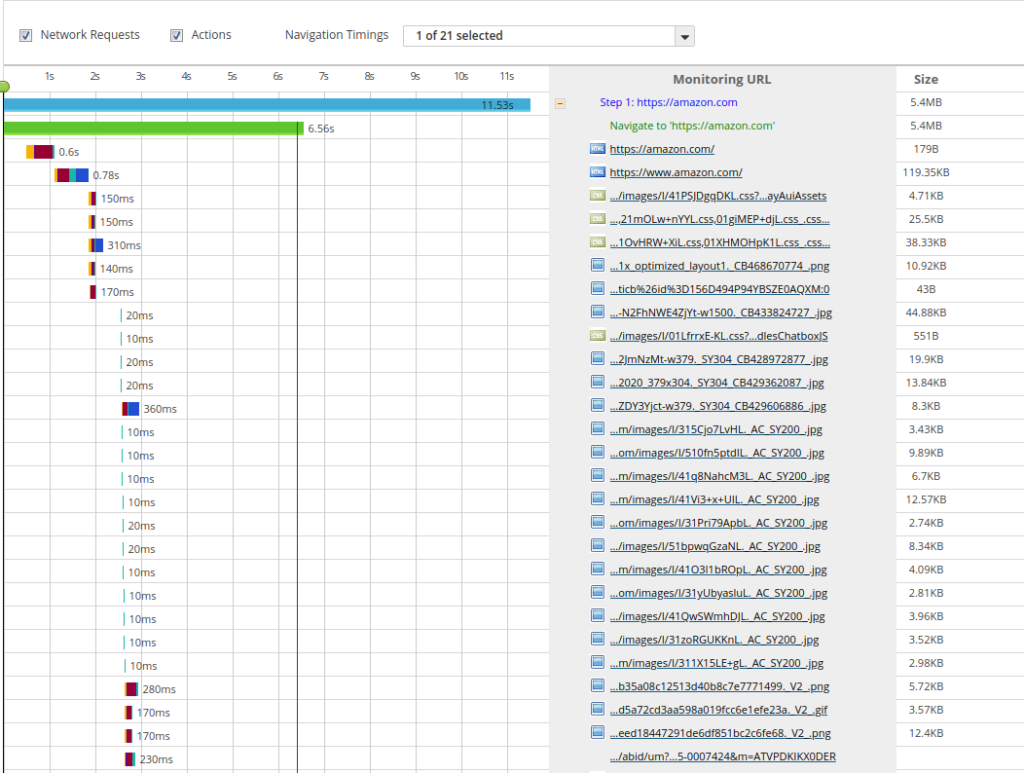Uncheck the Network Requests checkbox
This screenshot has height=773, width=1024.
(25, 35)
